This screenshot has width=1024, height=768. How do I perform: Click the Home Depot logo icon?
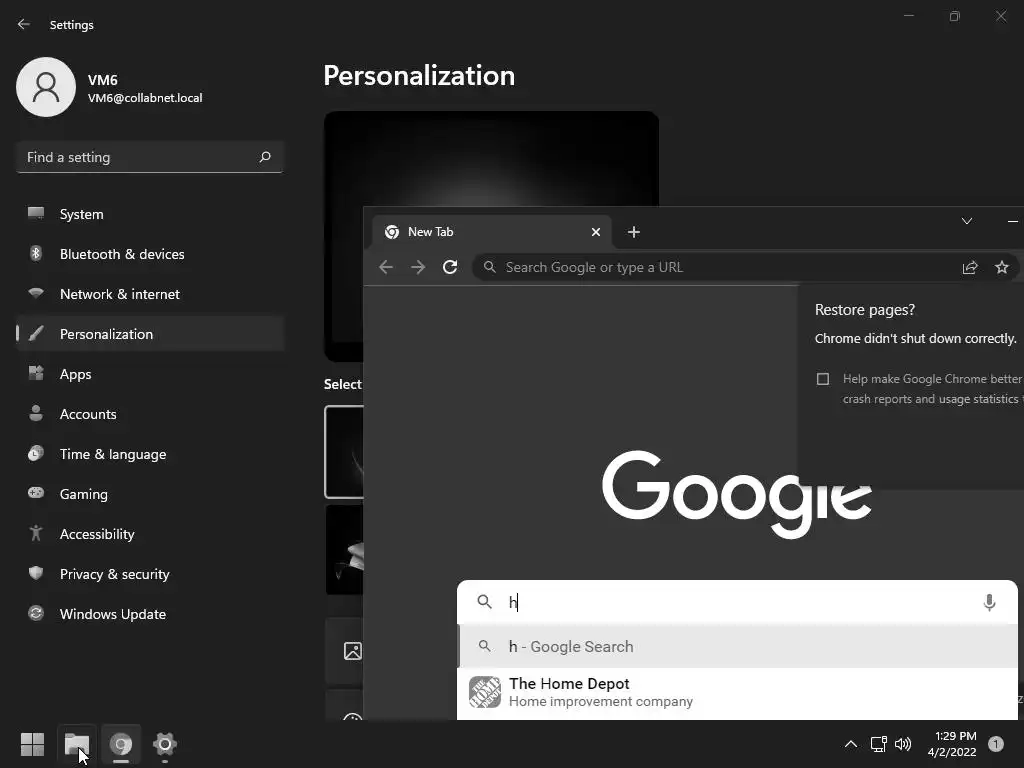485,692
